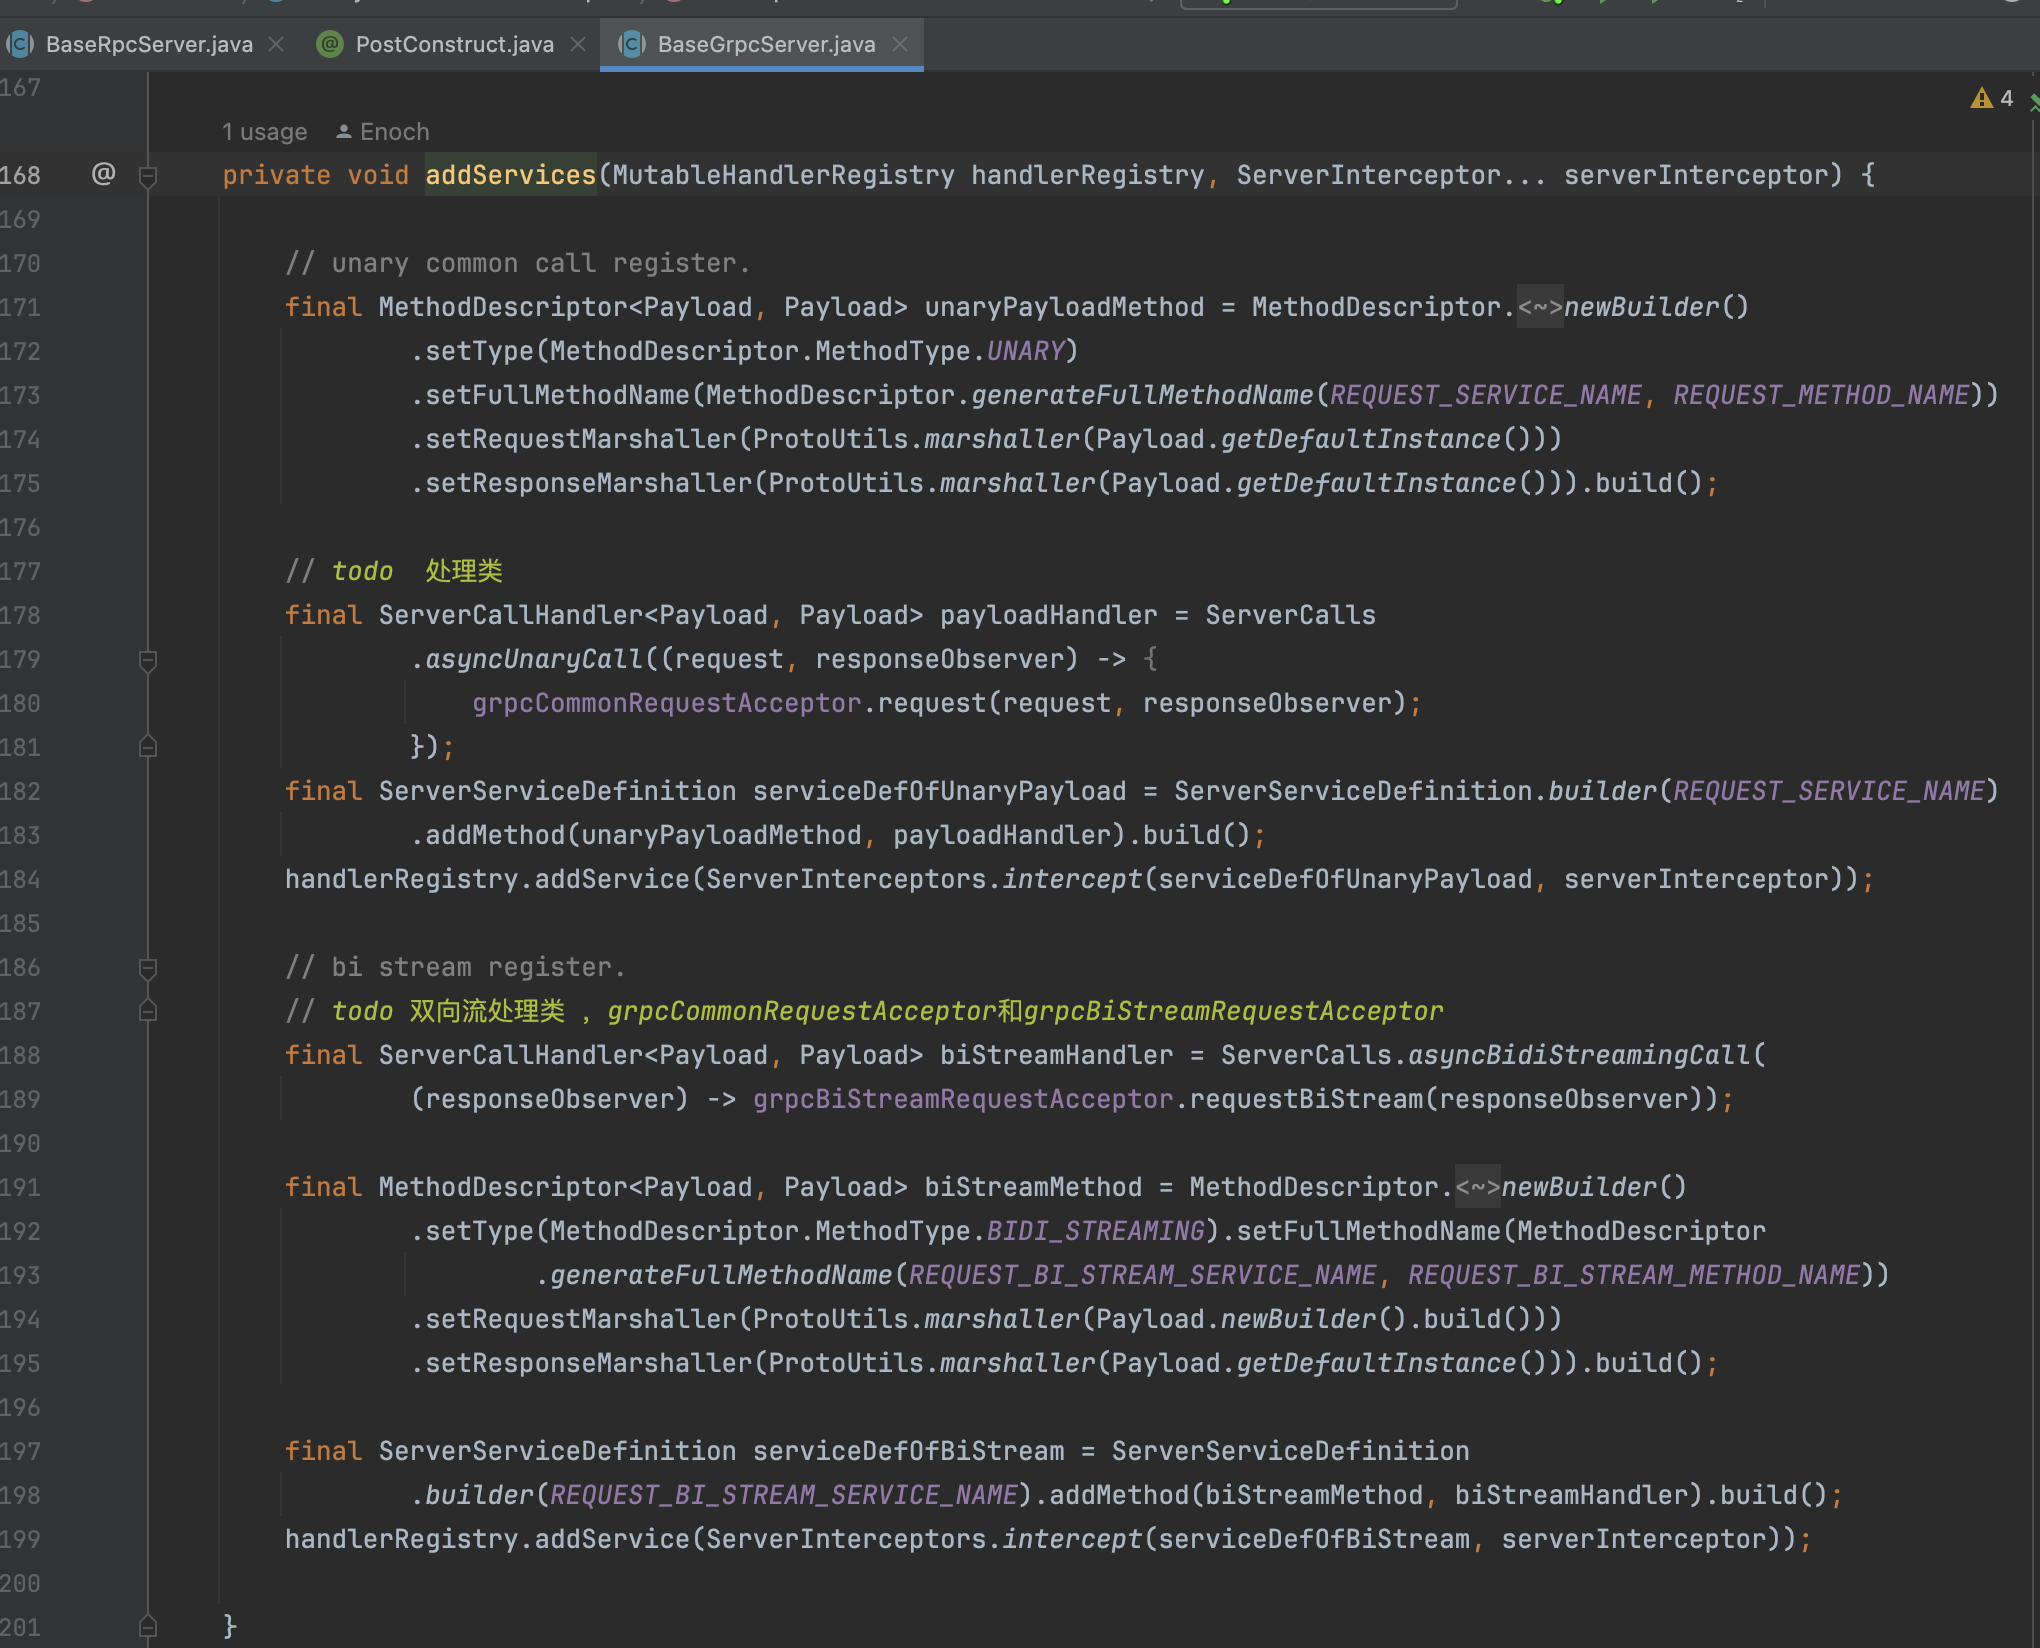
Task: Click grpcCommonRequestAcceptor on line 180
Action: pos(667,703)
